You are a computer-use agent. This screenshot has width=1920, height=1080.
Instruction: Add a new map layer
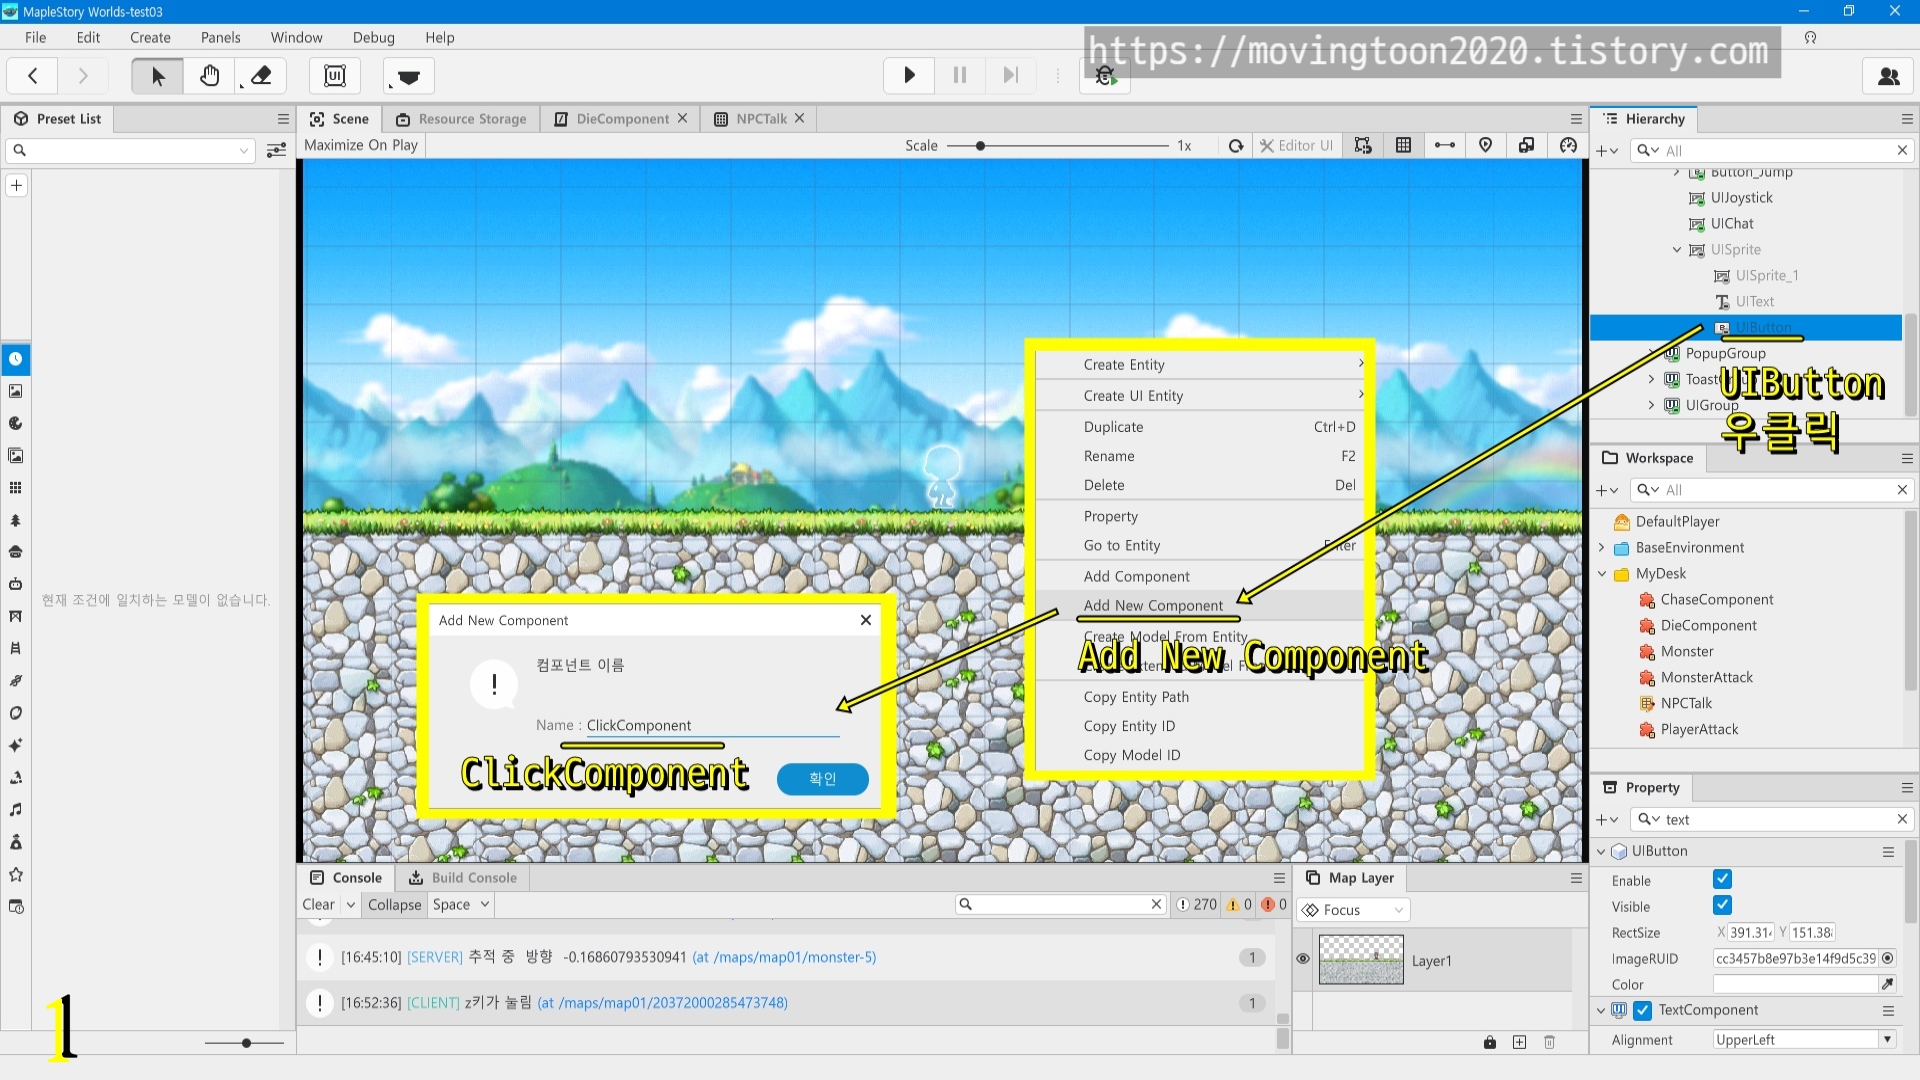point(1519,1042)
